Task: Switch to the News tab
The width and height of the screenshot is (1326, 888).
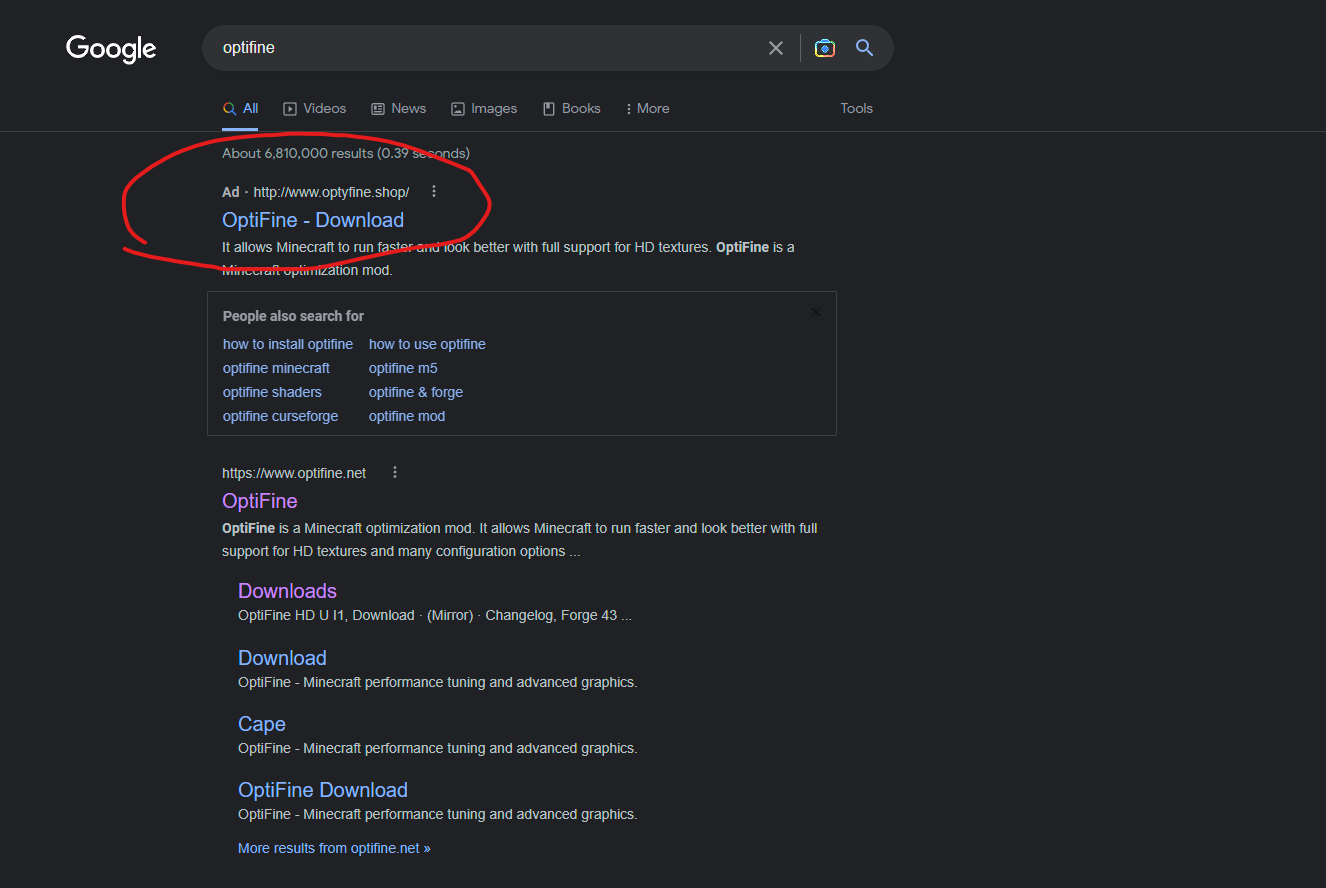Action: 398,108
